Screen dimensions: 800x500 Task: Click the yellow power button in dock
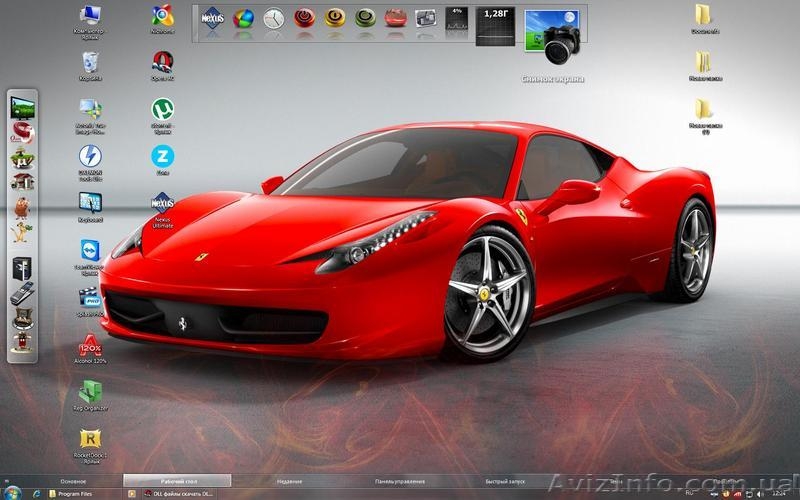point(335,18)
